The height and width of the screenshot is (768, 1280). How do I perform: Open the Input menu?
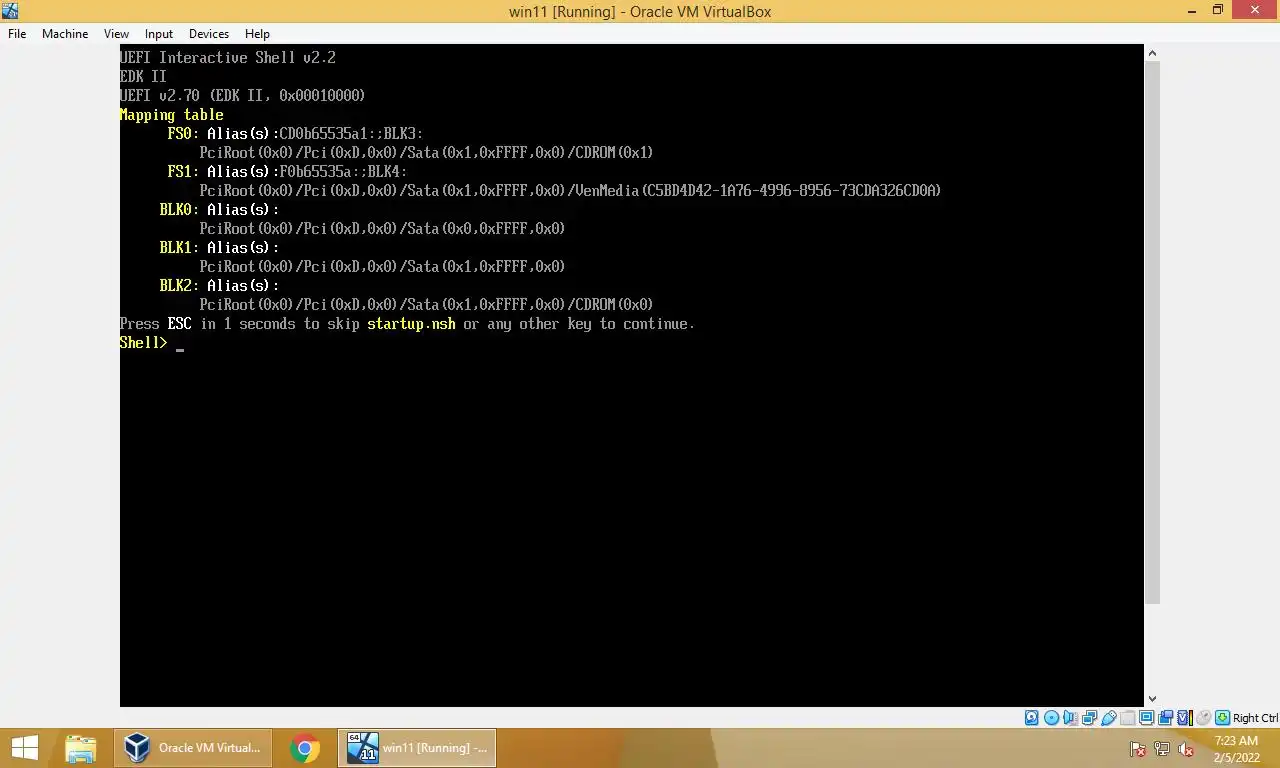point(158,33)
